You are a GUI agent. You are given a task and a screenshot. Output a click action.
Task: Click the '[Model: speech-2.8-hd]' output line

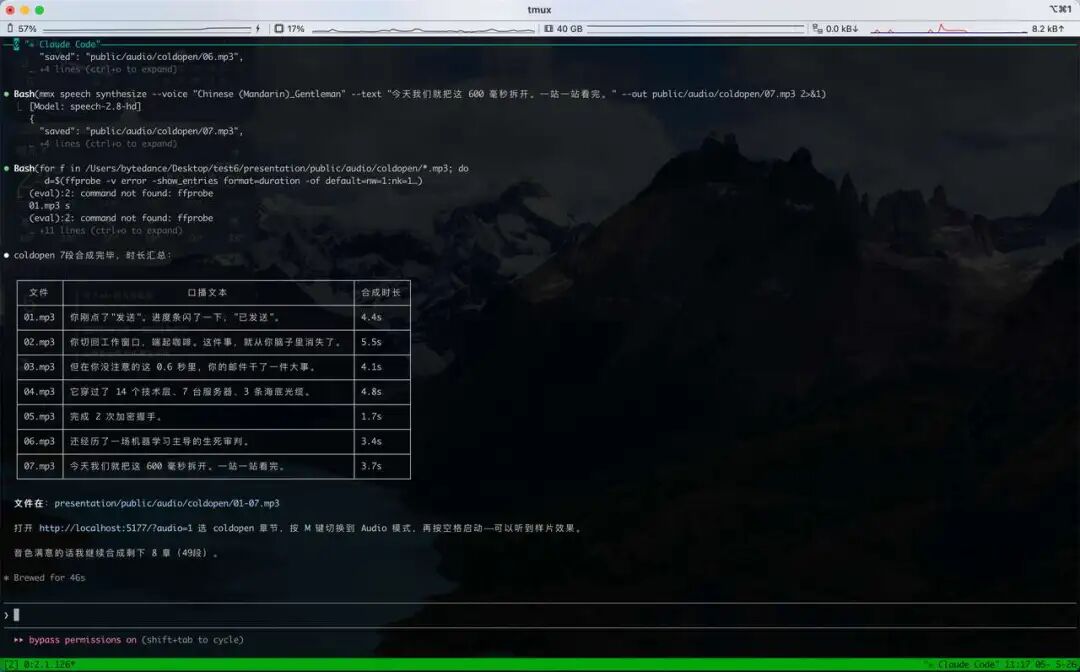(85, 107)
